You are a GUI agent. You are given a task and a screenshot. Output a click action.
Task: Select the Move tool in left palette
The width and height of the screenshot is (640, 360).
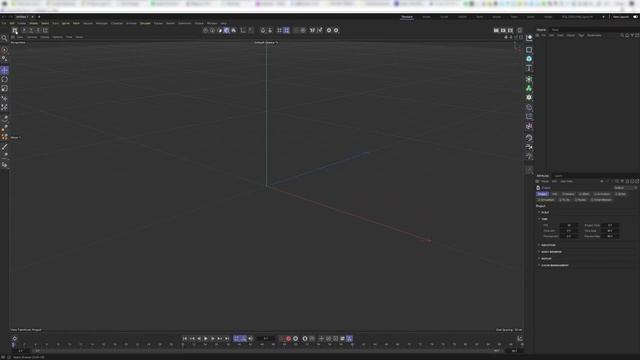pos(4,70)
